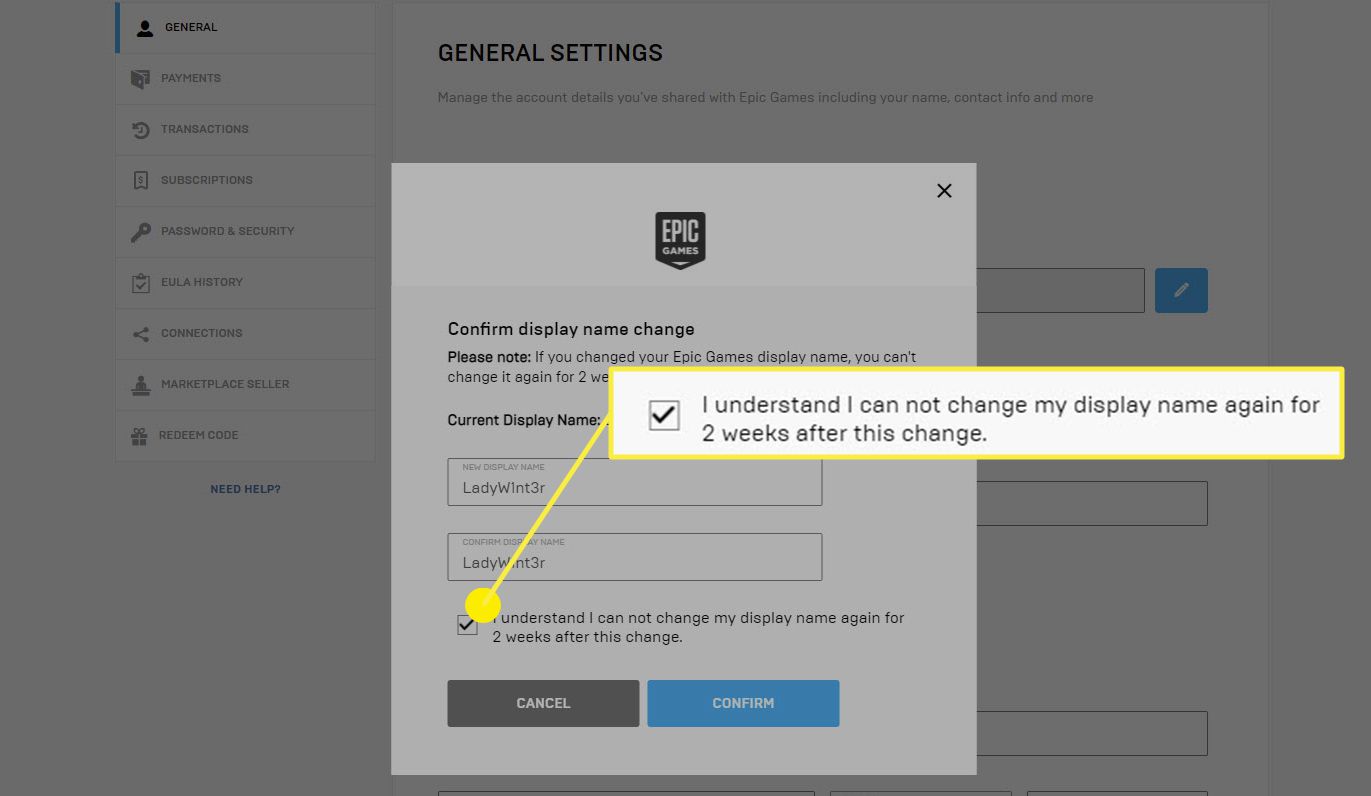This screenshot has height=796, width=1371.
Task: Click the 'Current Display Name:' label
Action: point(524,420)
